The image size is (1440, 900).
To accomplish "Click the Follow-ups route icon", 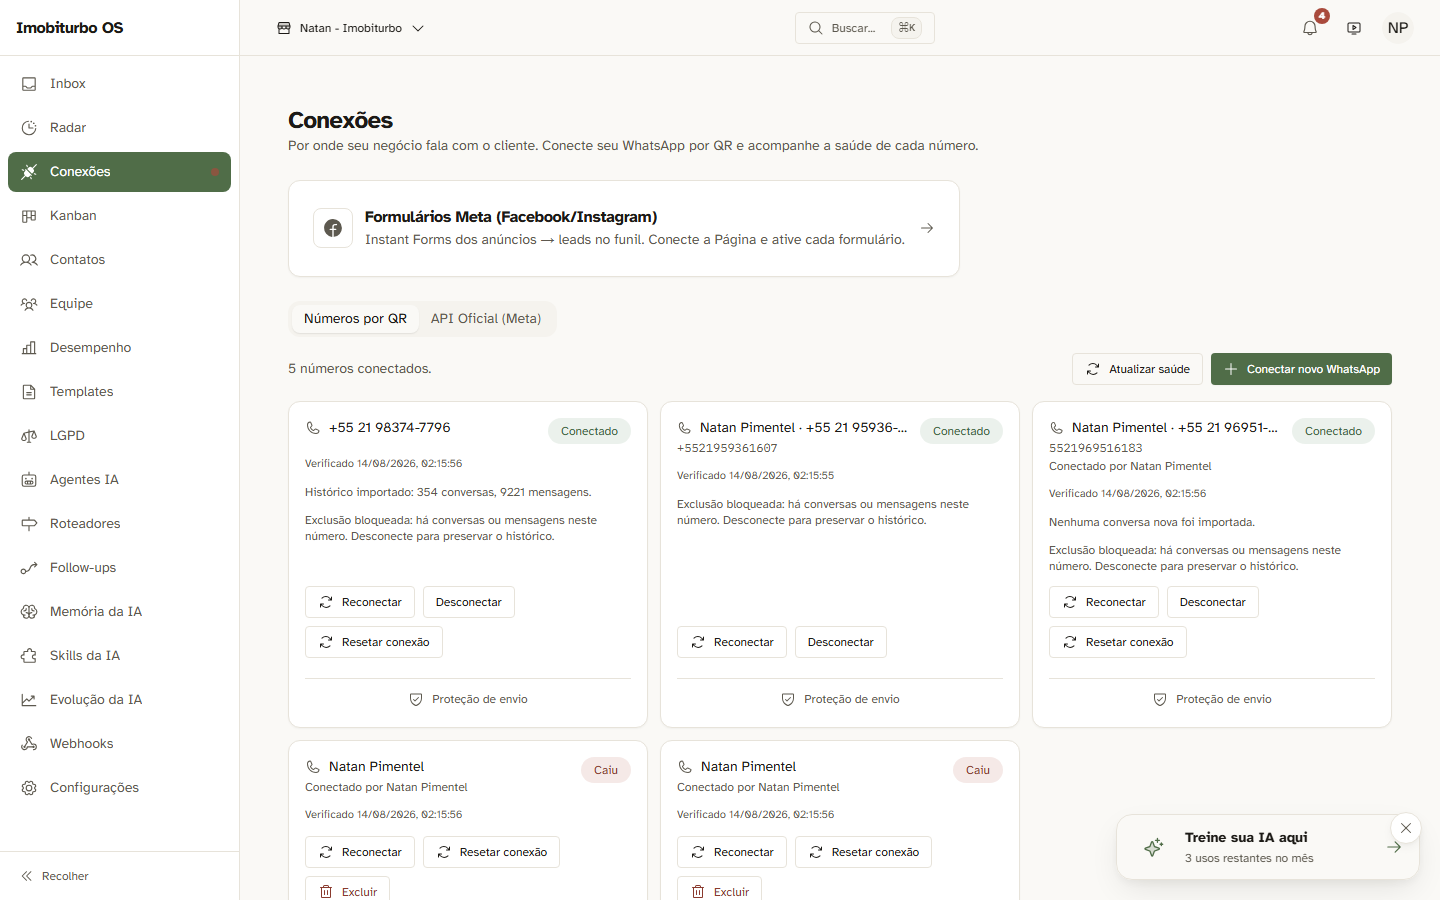I will pos(29,568).
